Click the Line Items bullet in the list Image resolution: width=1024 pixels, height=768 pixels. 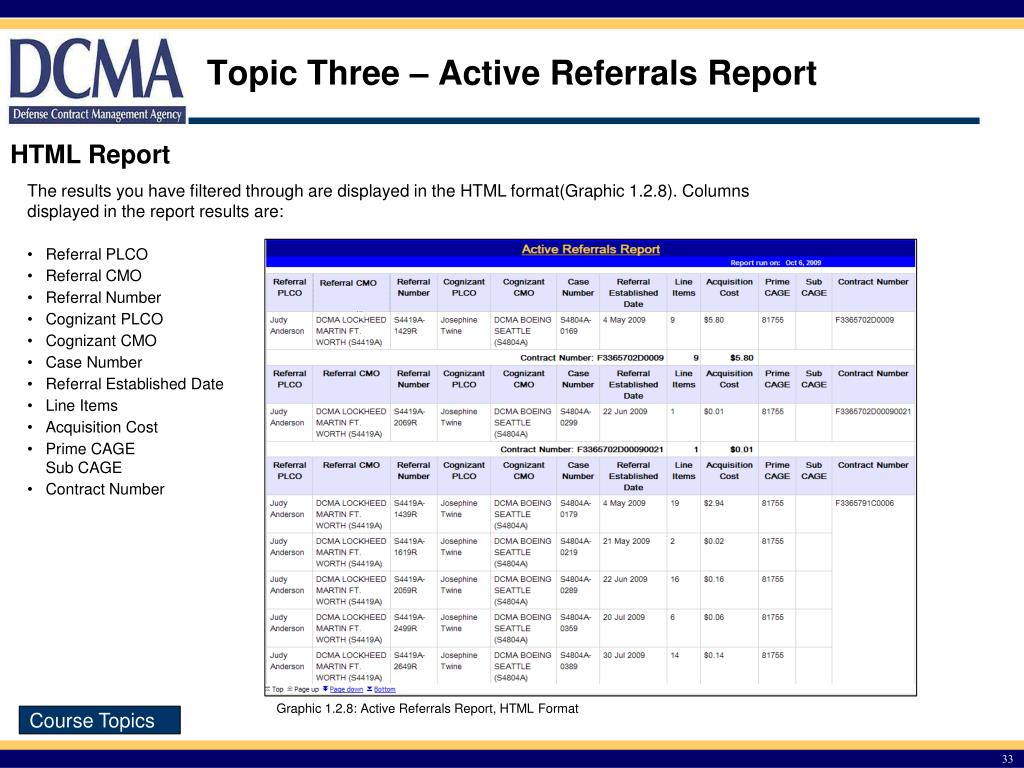point(82,405)
